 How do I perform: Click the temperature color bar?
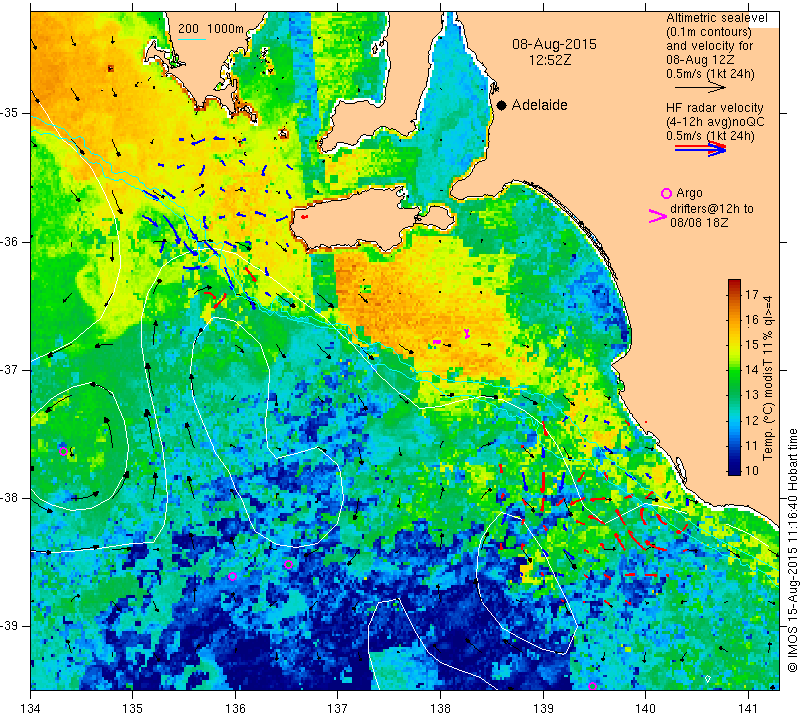(x=734, y=377)
